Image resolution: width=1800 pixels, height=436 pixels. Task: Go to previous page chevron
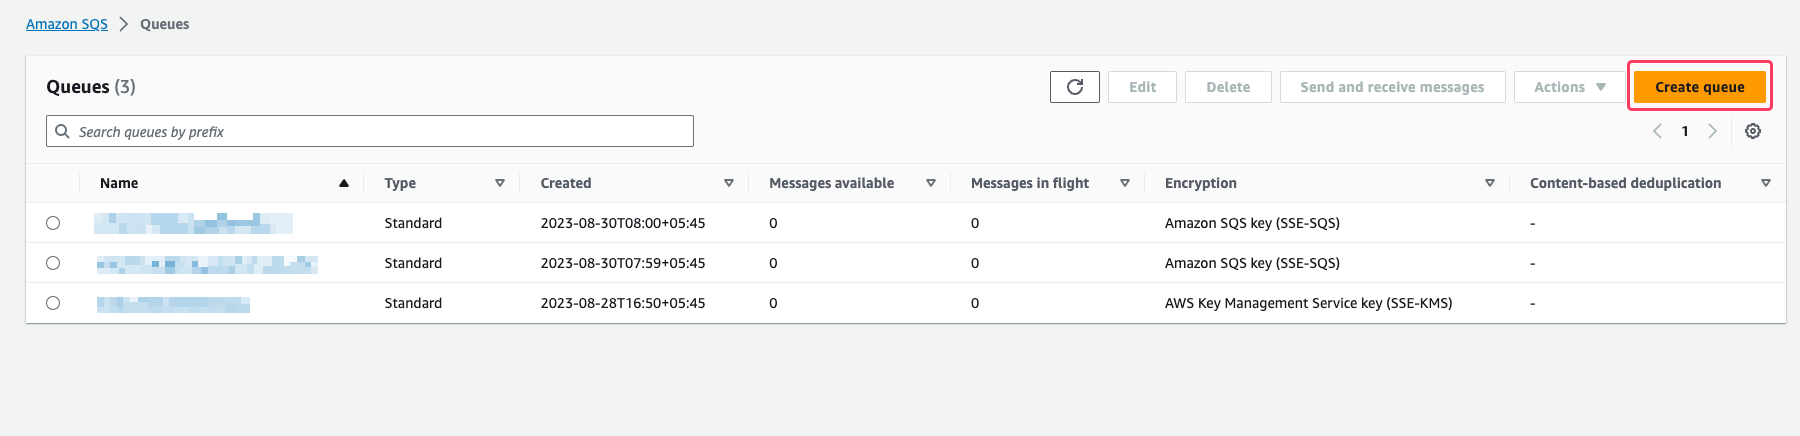(1657, 131)
